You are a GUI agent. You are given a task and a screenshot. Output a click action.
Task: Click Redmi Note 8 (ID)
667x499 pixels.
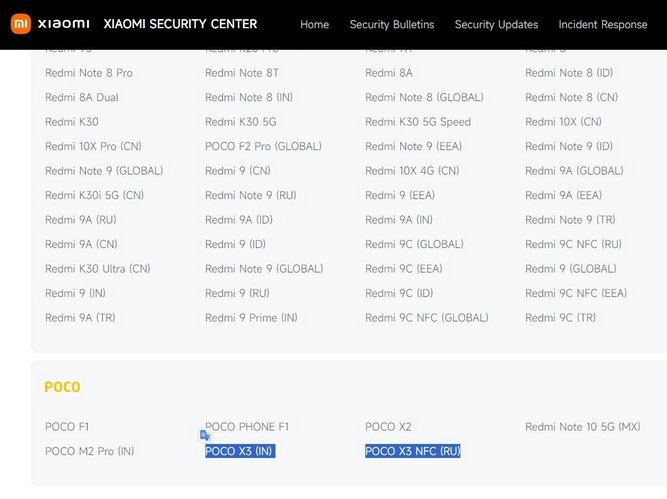[x=569, y=73]
